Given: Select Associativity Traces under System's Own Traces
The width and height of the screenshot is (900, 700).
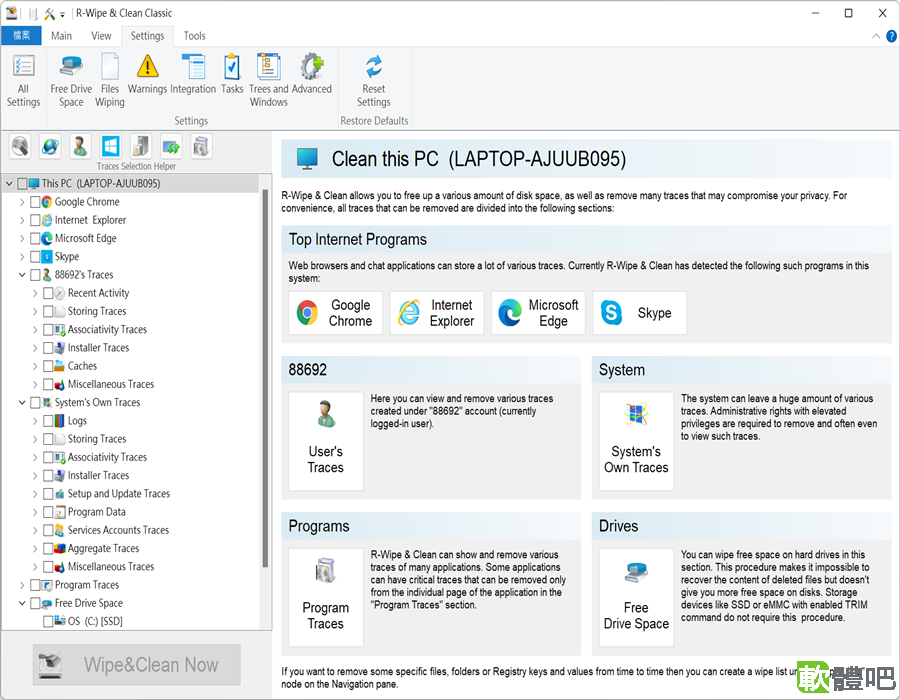Looking at the screenshot, I should pos(107,458).
